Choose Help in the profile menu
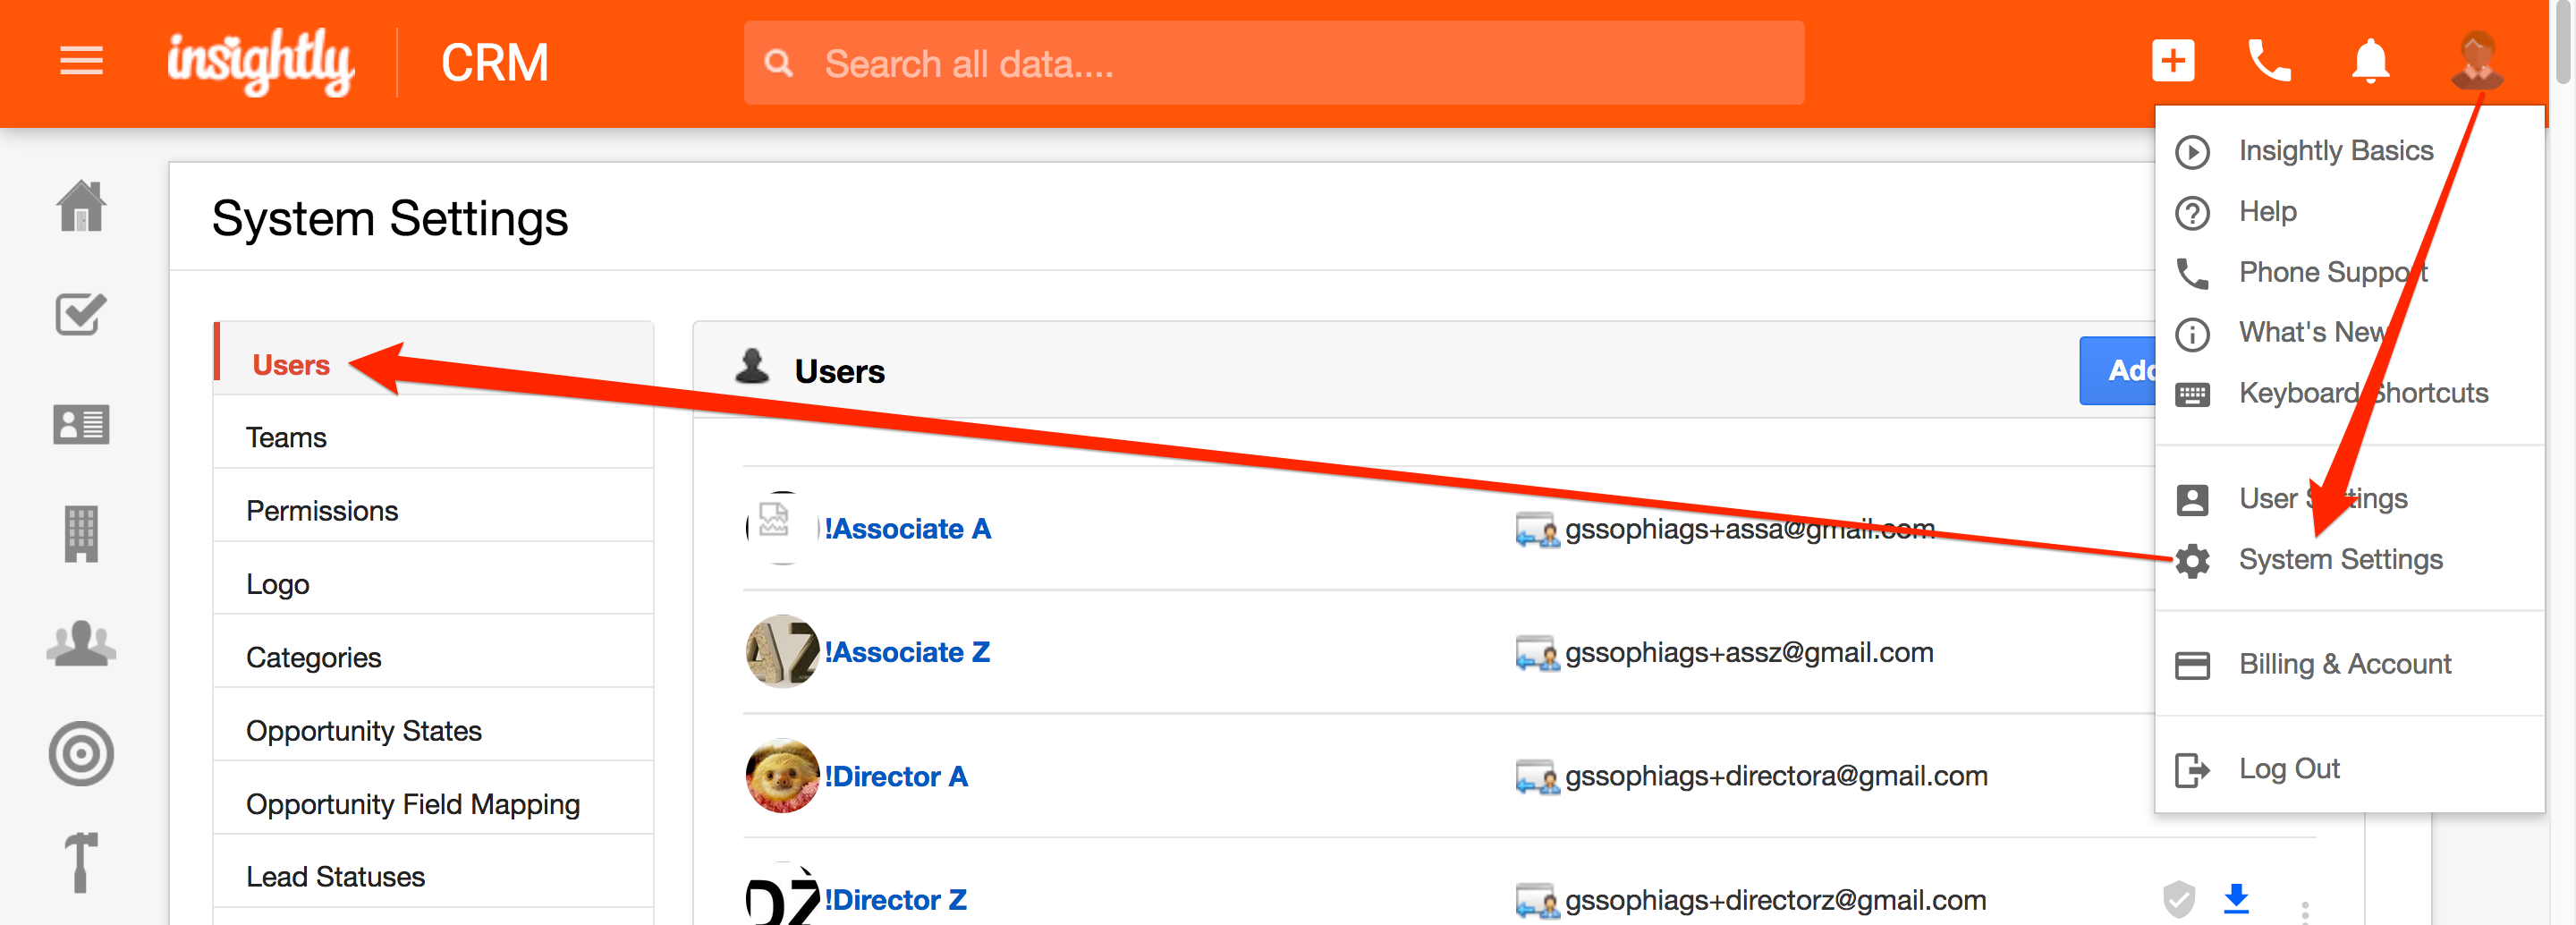2576x925 pixels. [2267, 212]
